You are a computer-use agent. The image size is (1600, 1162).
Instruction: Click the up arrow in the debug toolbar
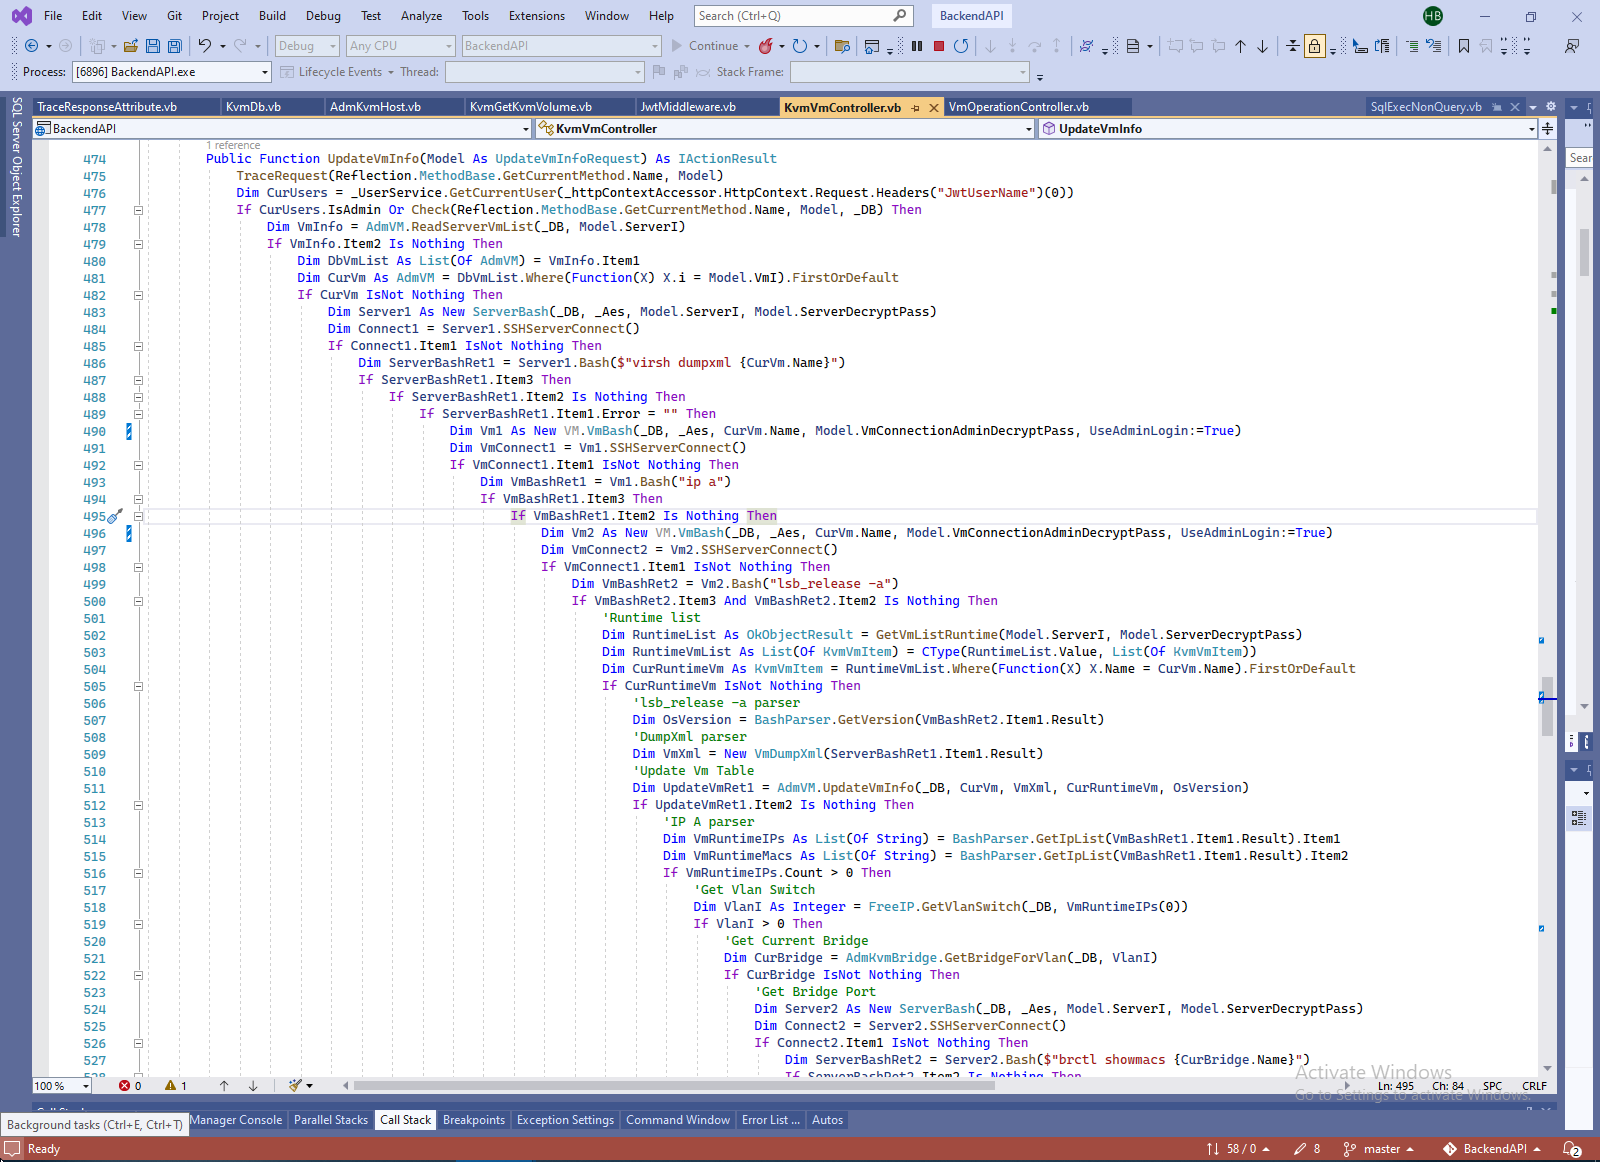[x=1241, y=46]
